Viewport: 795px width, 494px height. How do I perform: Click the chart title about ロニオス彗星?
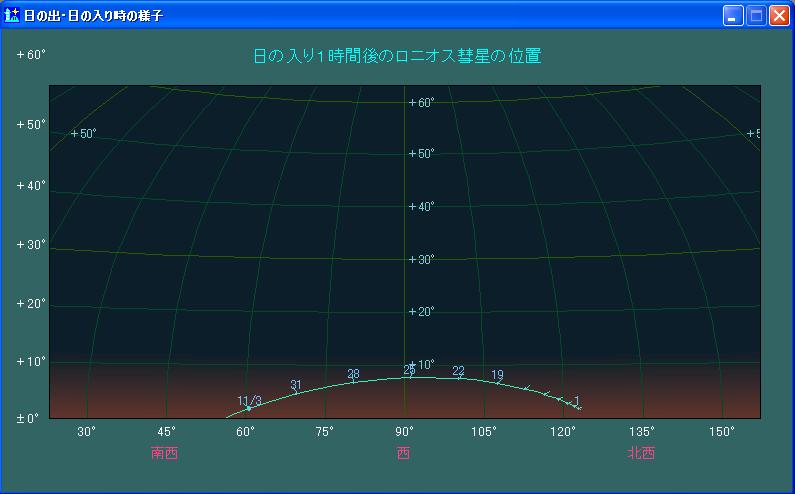point(397,56)
